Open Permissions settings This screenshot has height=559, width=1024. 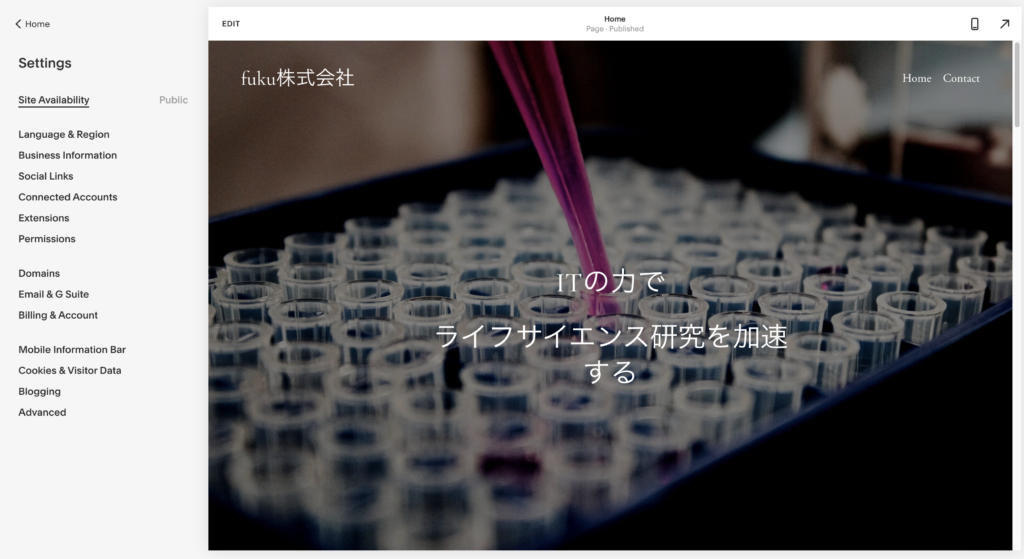click(x=47, y=239)
